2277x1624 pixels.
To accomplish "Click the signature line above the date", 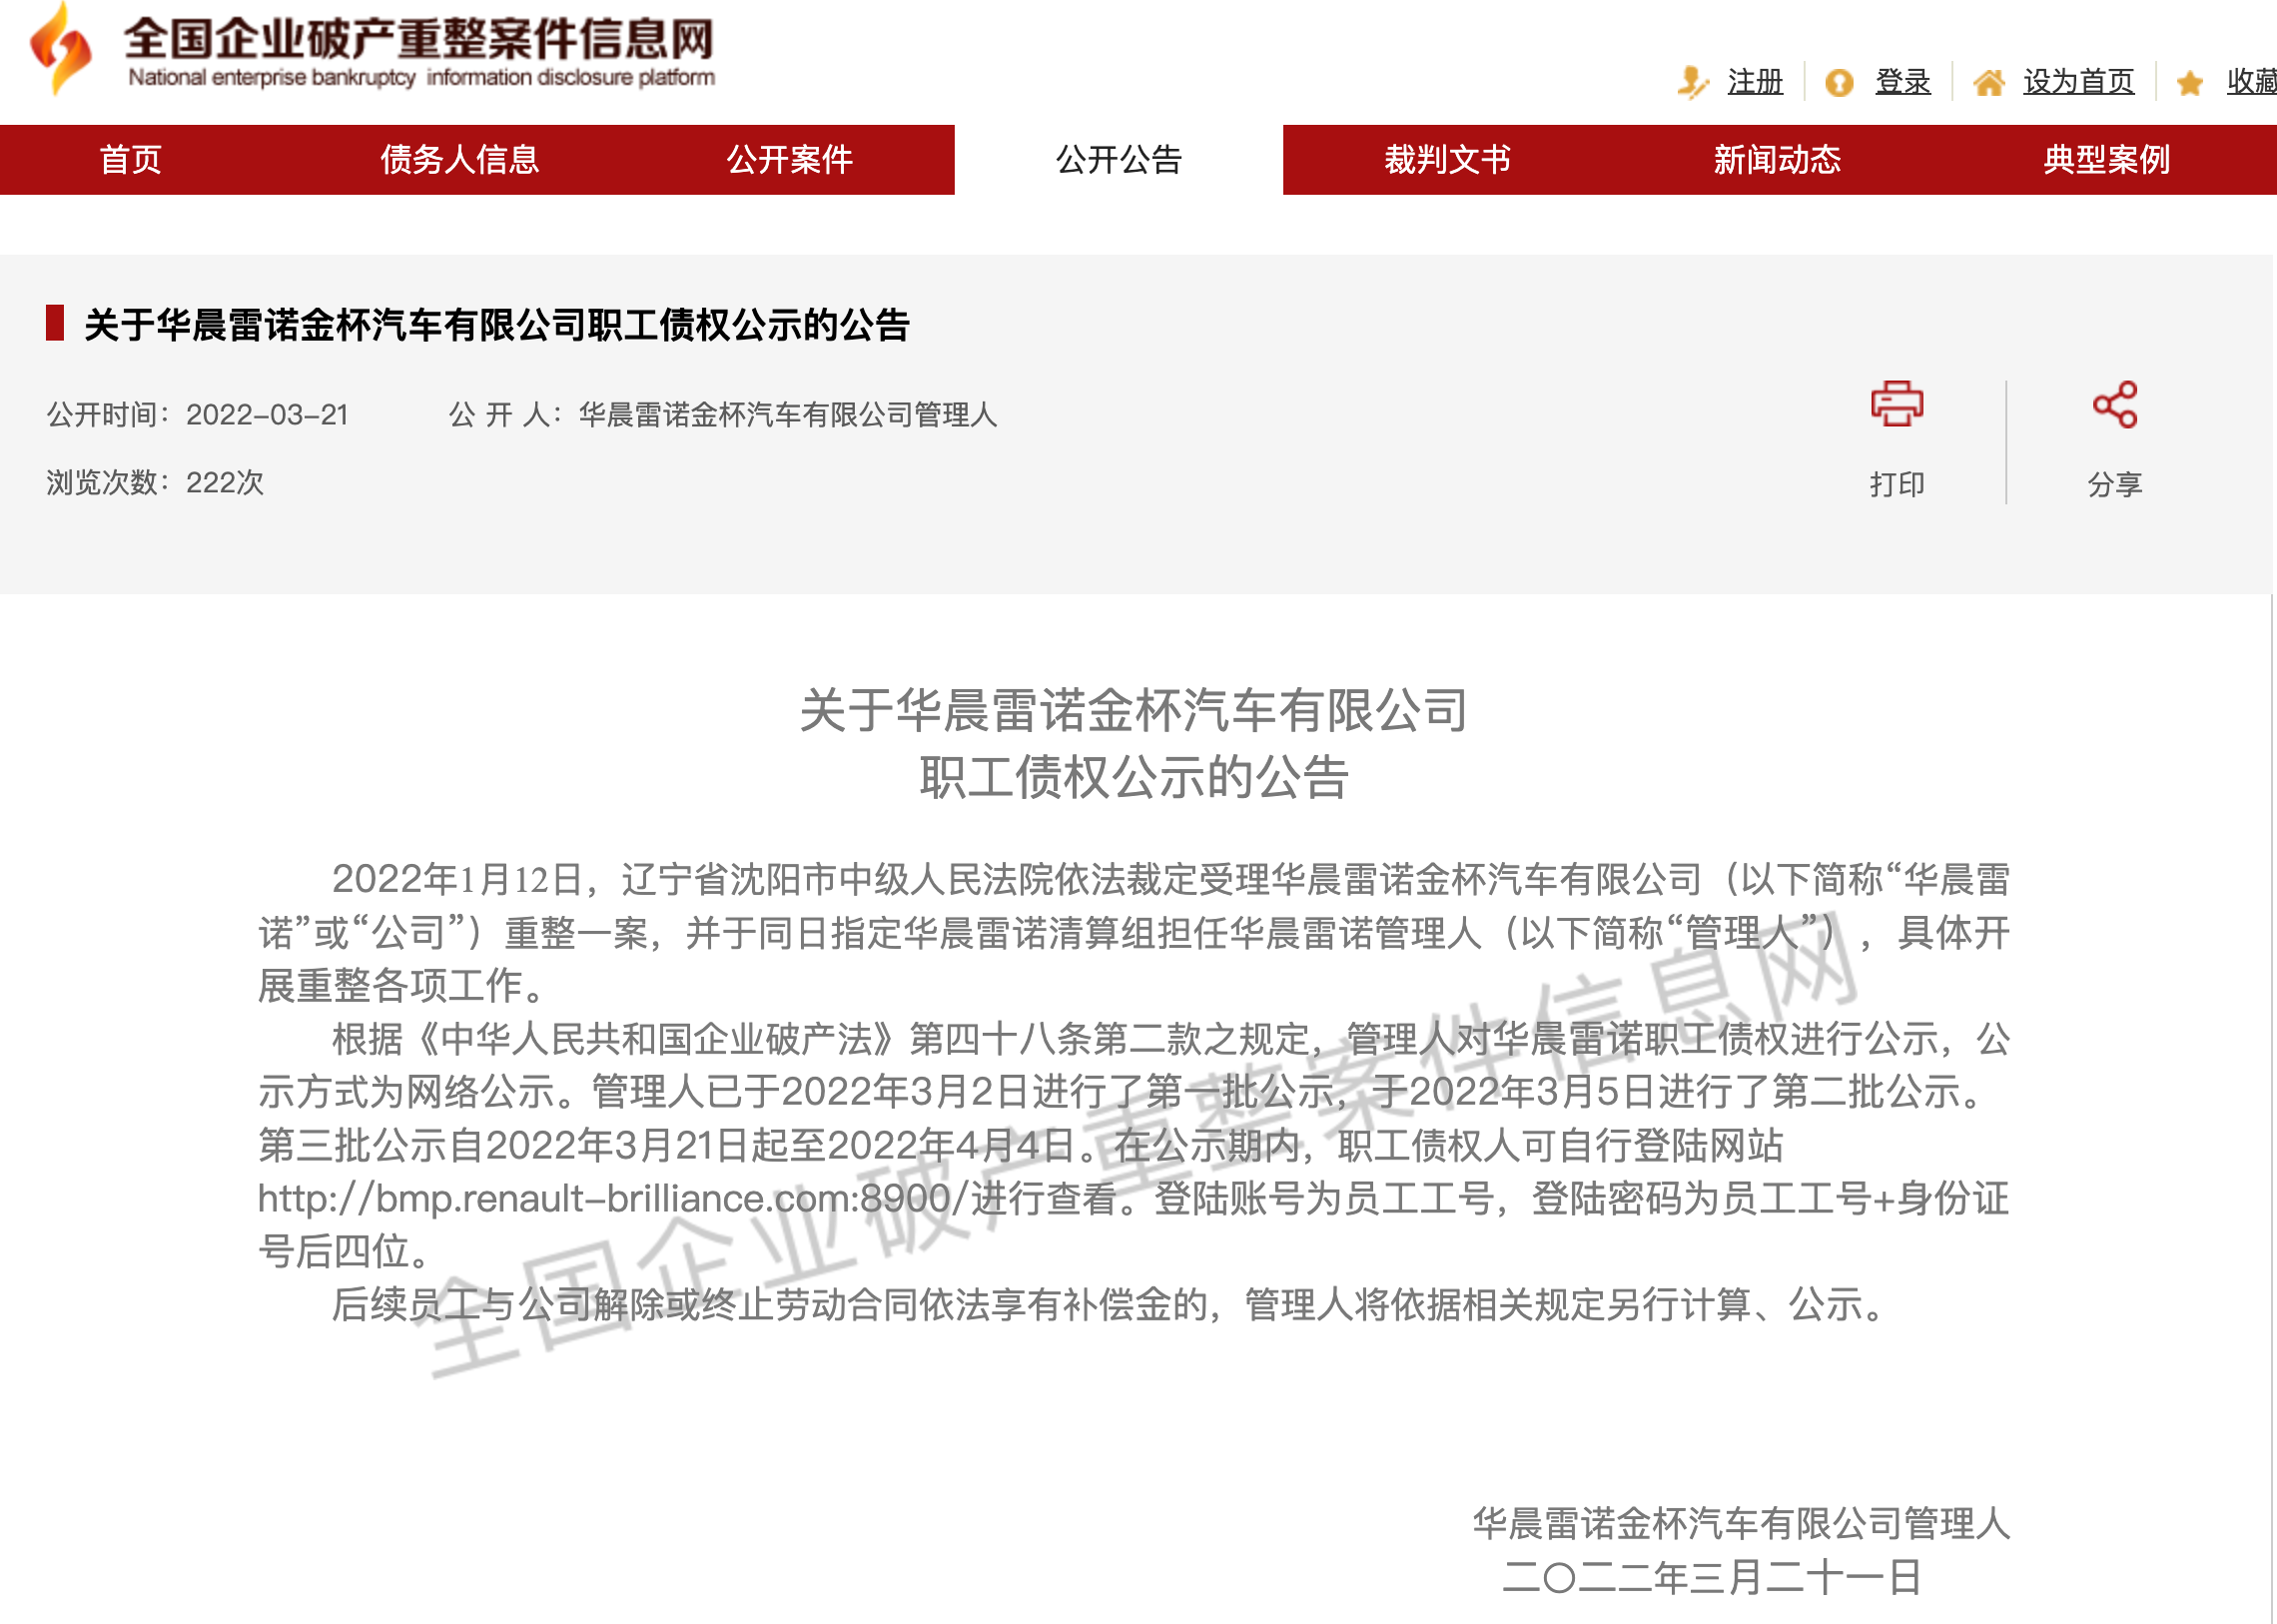I will point(1741,1523).
